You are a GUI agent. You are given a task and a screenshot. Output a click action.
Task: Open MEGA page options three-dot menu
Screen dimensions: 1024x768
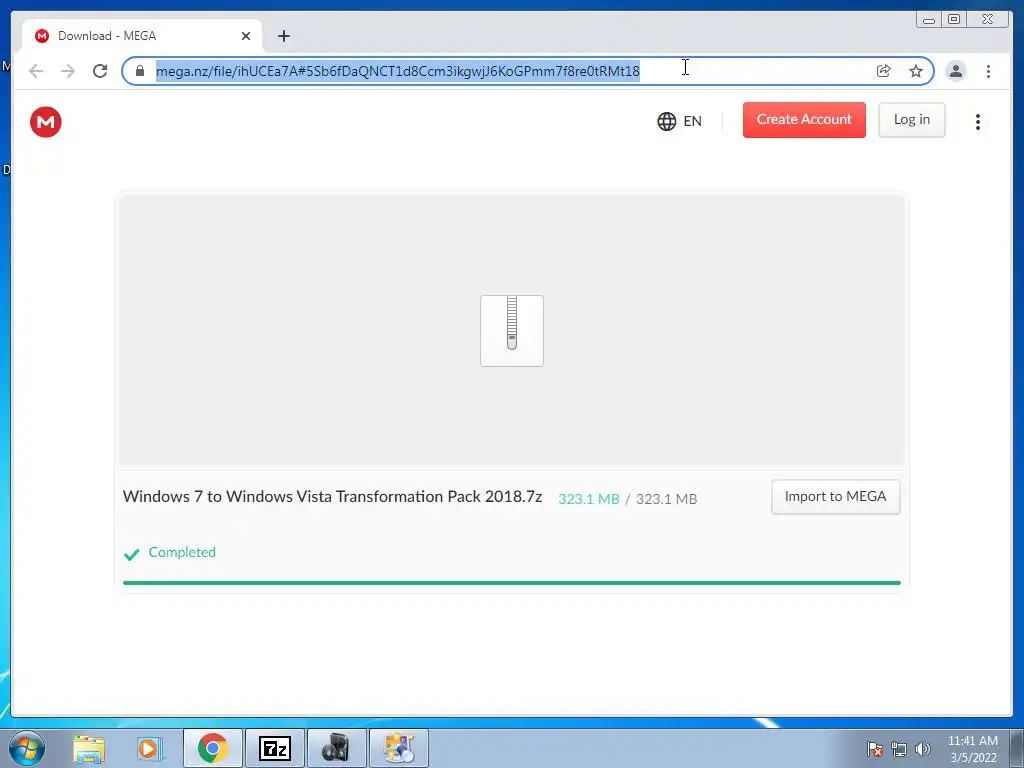[978, 121]
